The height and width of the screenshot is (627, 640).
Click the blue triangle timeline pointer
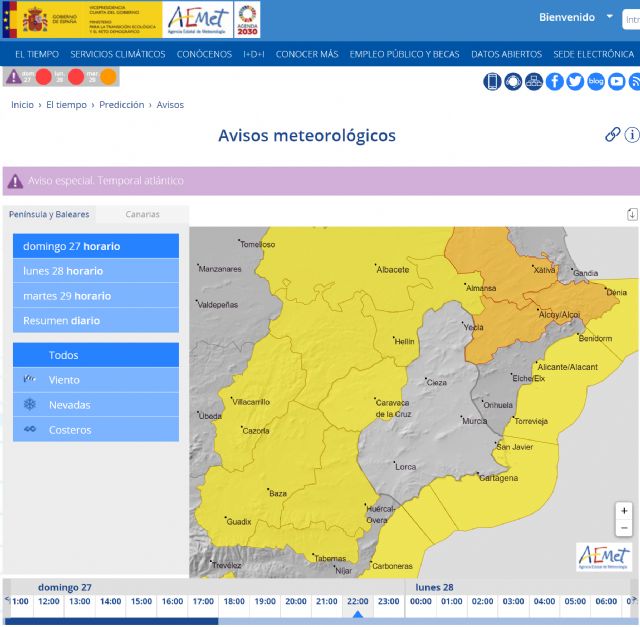pos(358,614)
